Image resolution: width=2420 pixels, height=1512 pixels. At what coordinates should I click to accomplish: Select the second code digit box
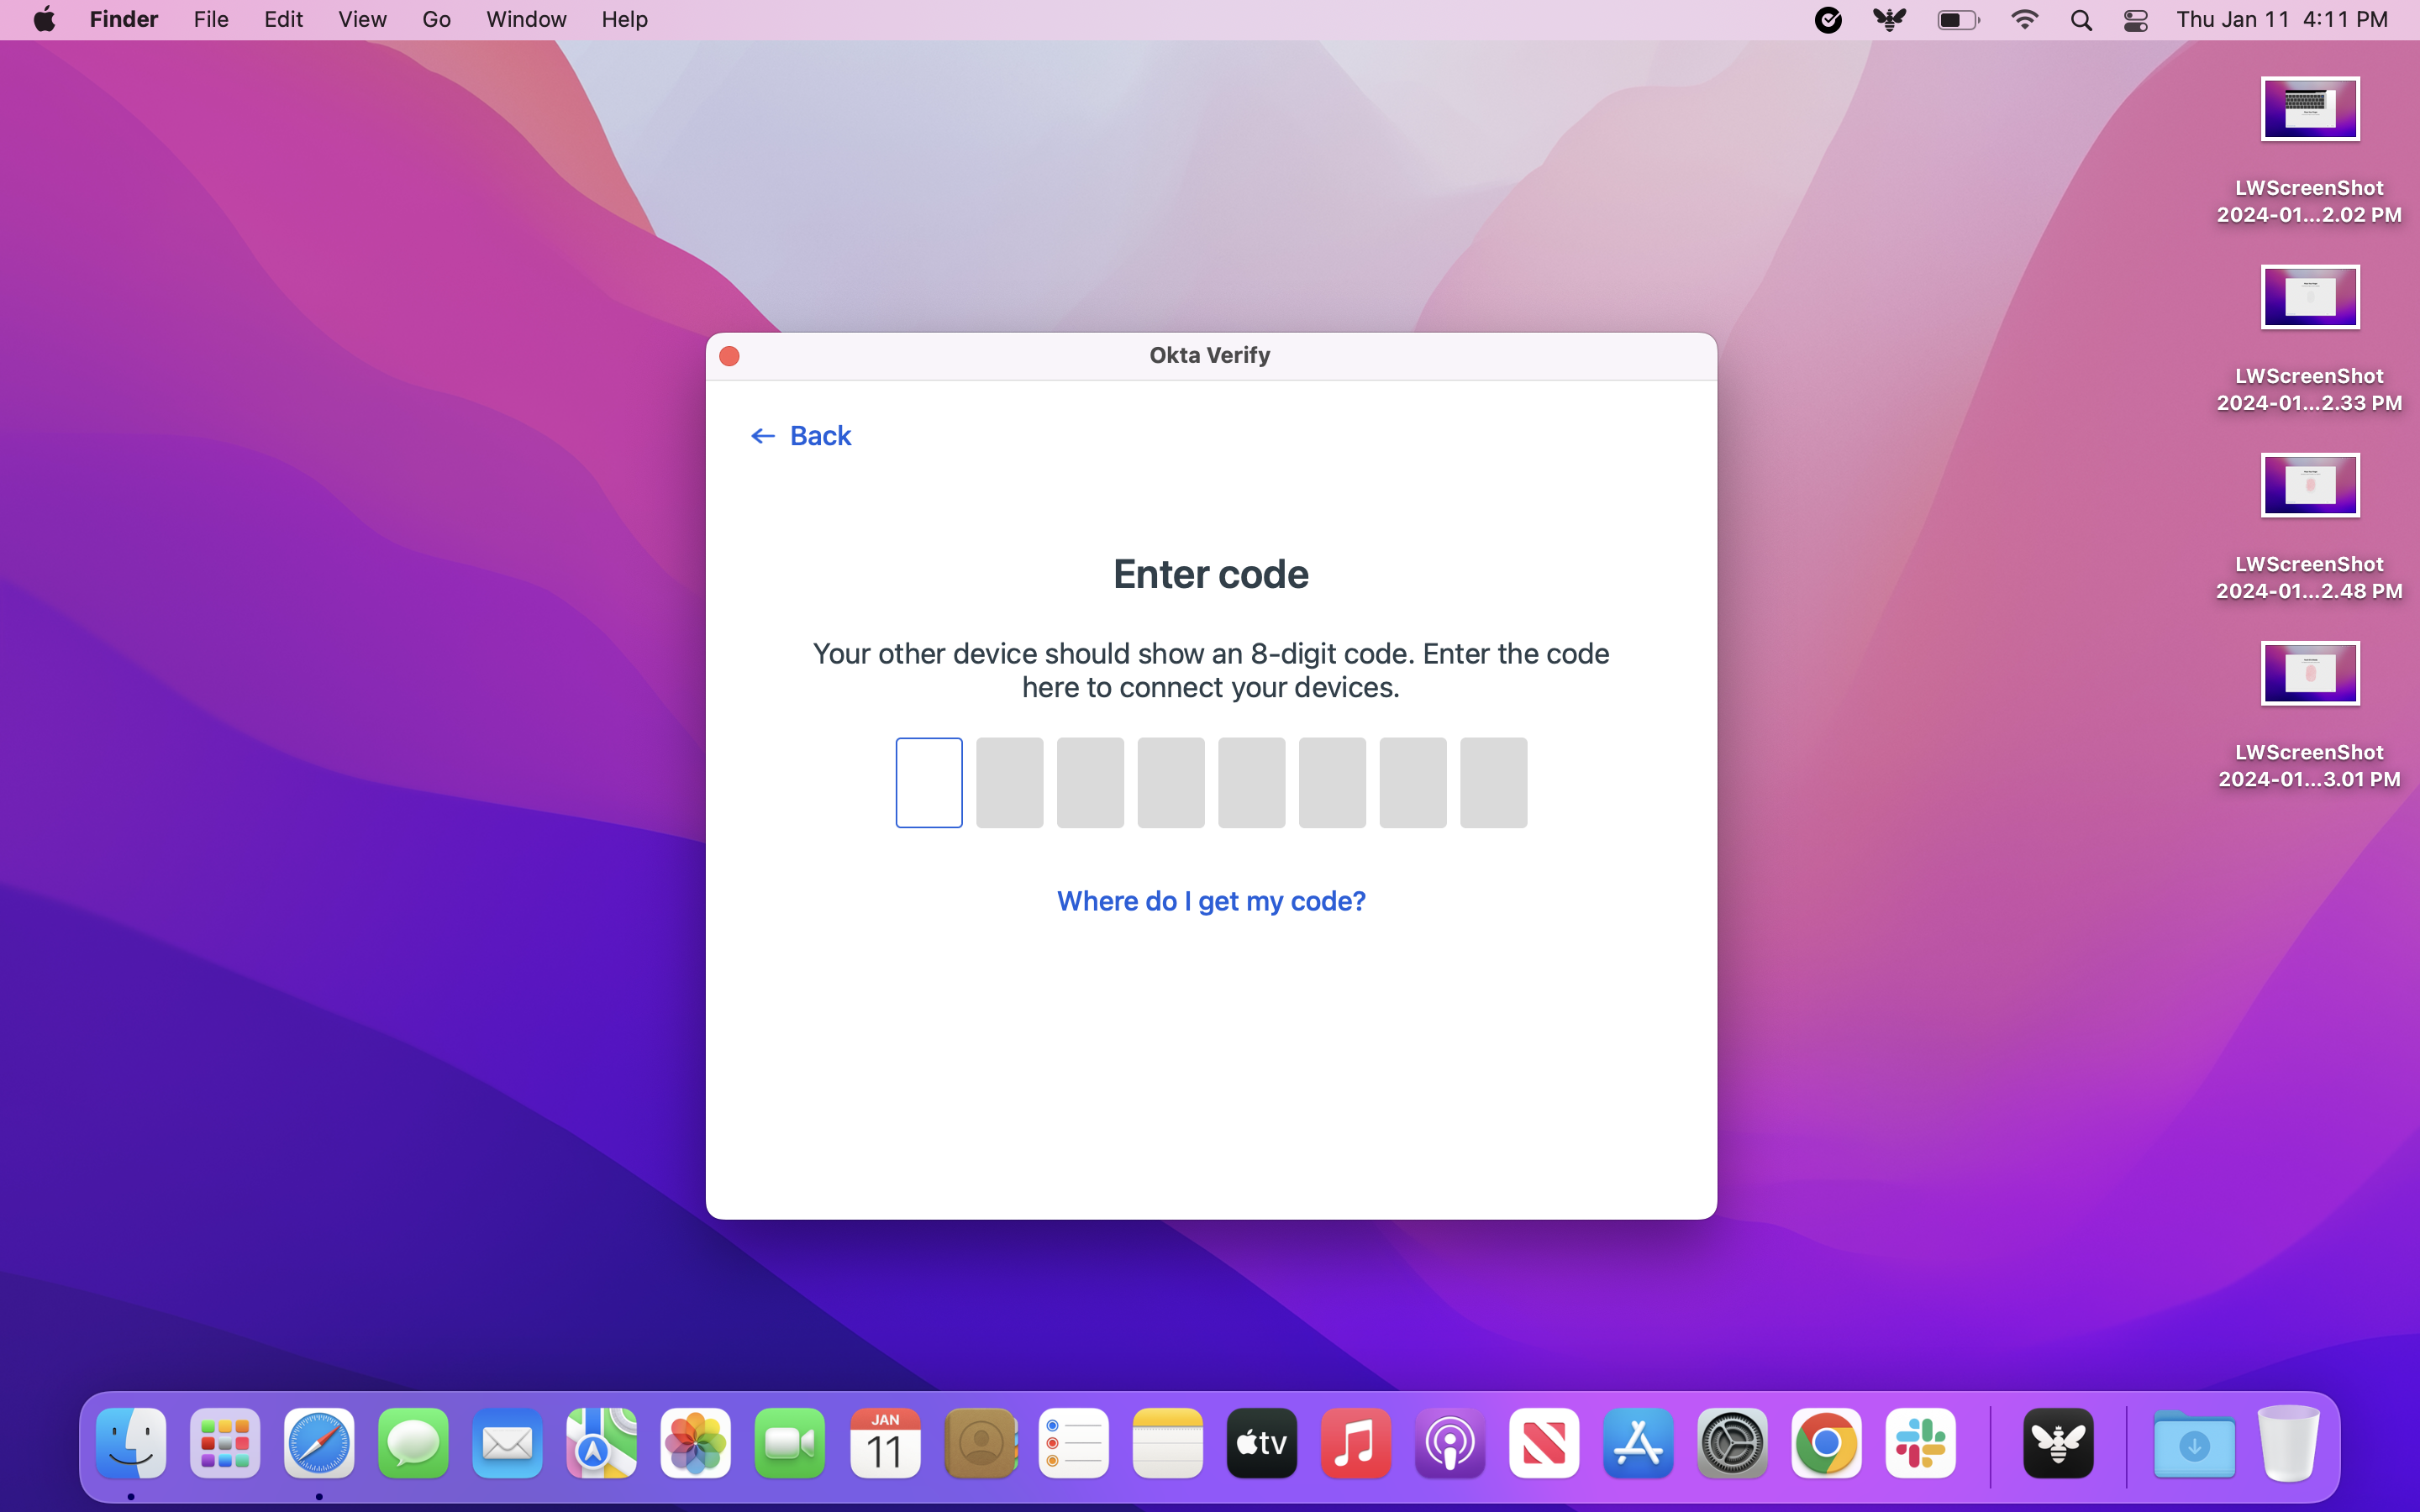point(1010,783)
